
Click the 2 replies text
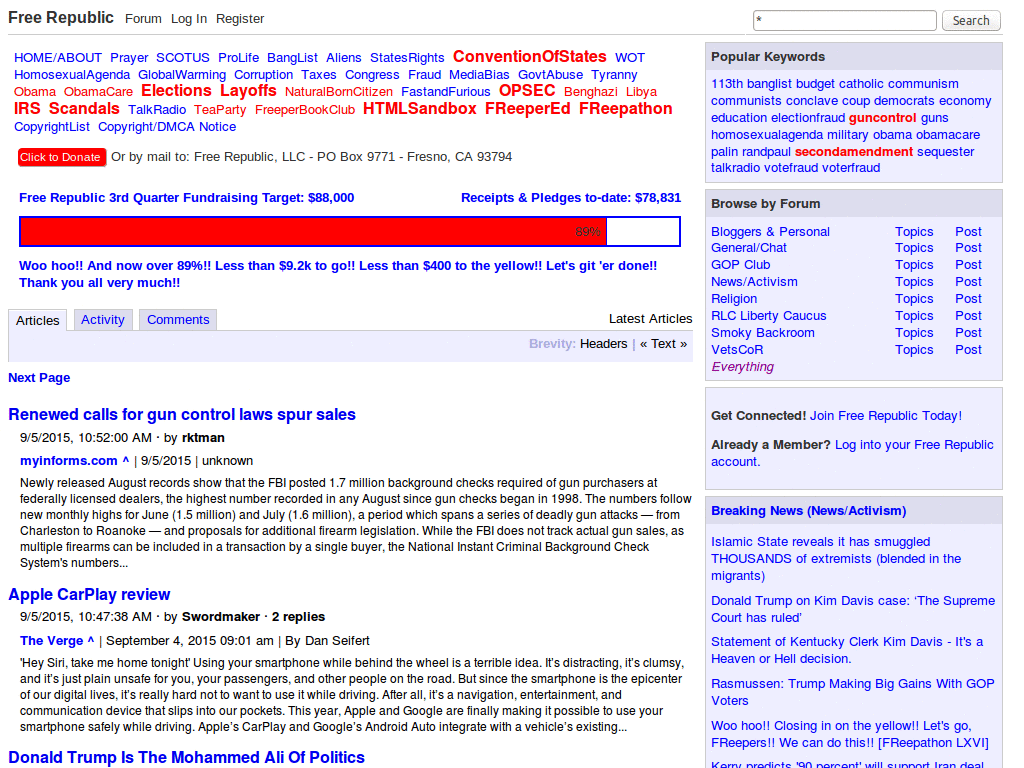[x=298, y=616]
